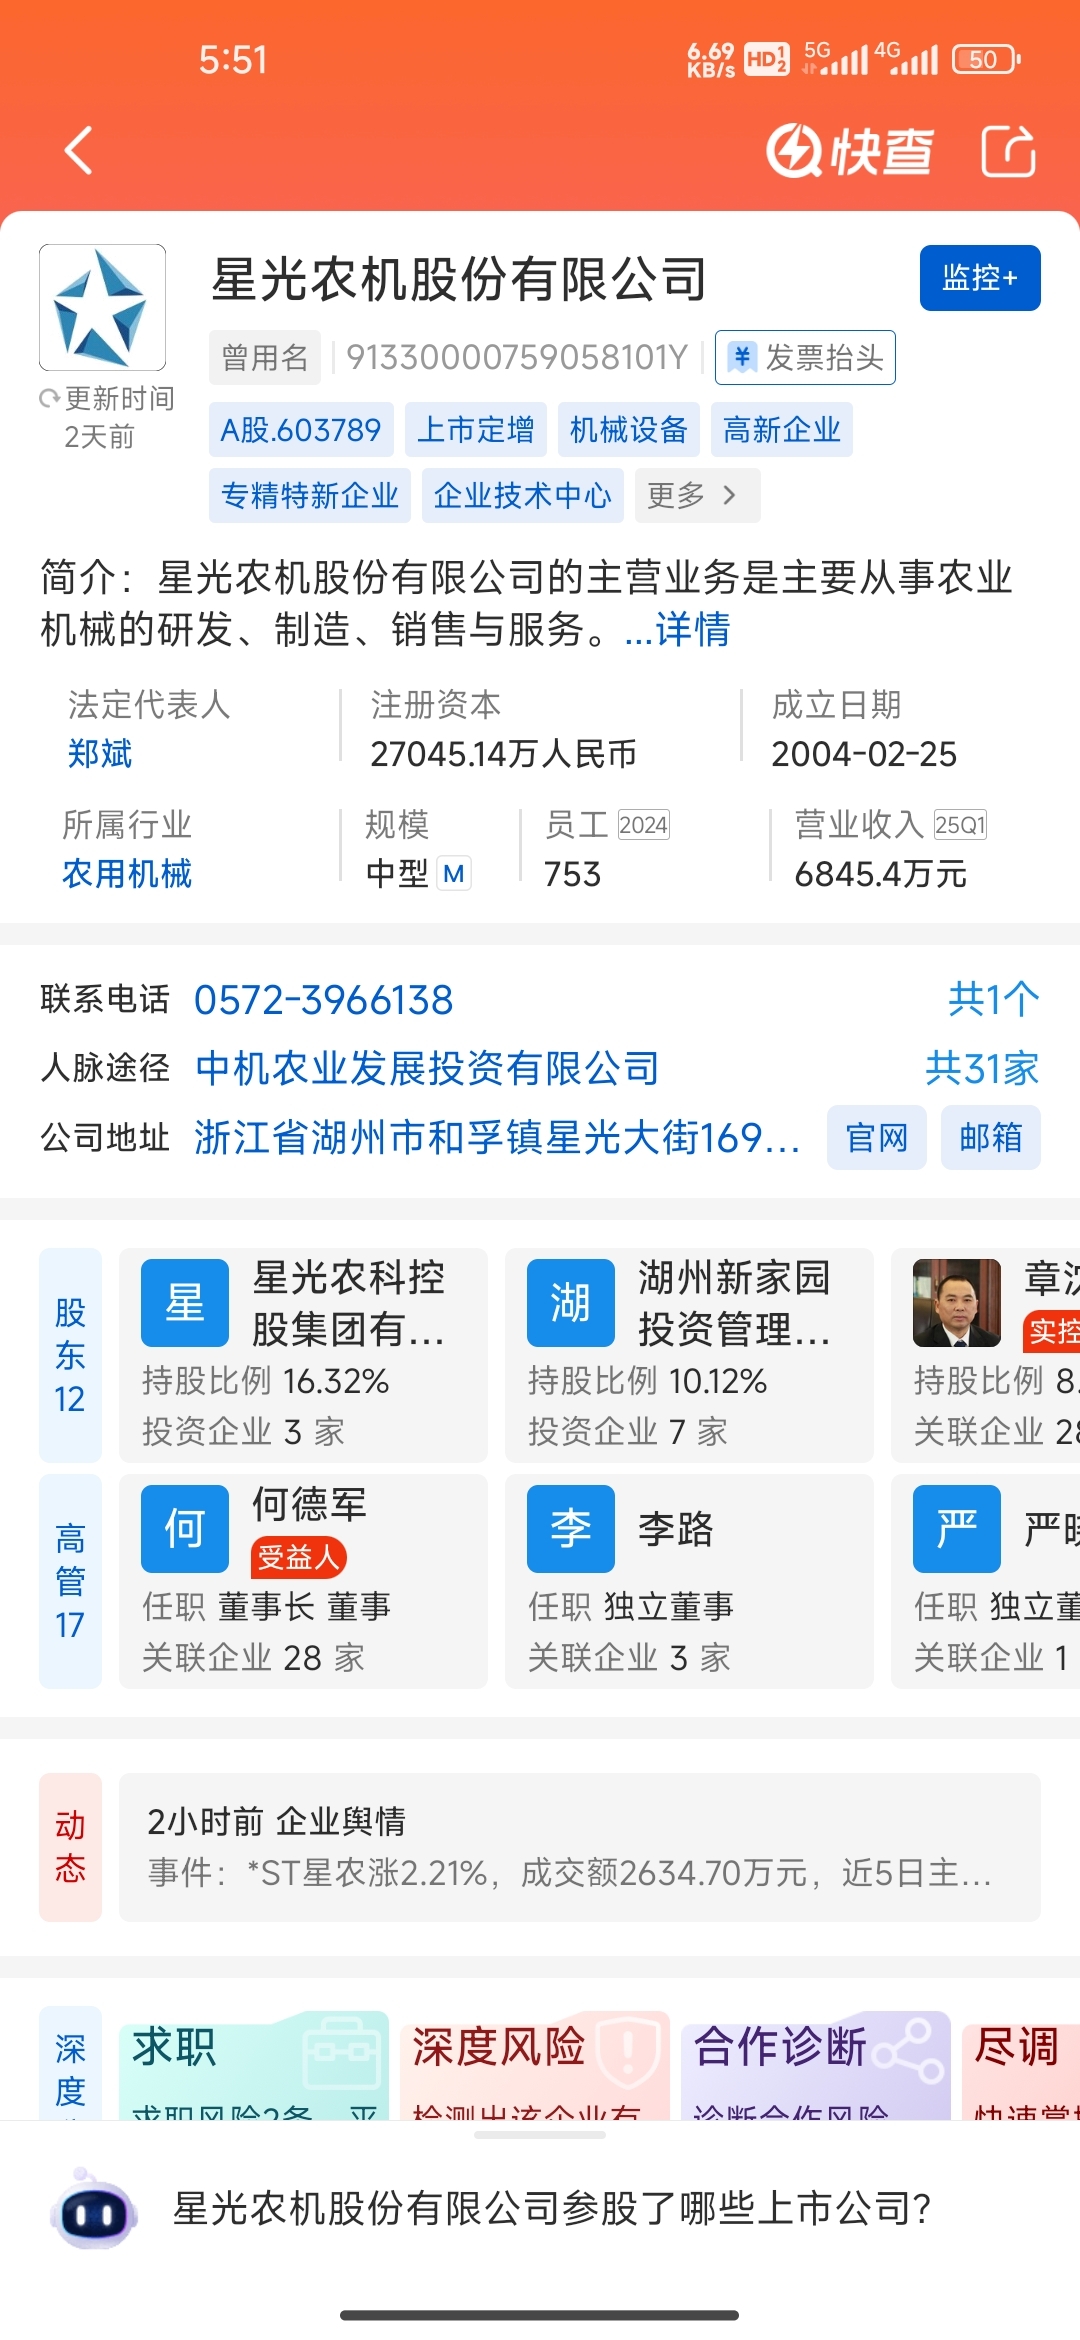Image resolution: width=1080 pixels, height=2340 pixels.
Task: Tap the 5G signal strength icon
Action: pyautogui.click(x=836, y=59)
